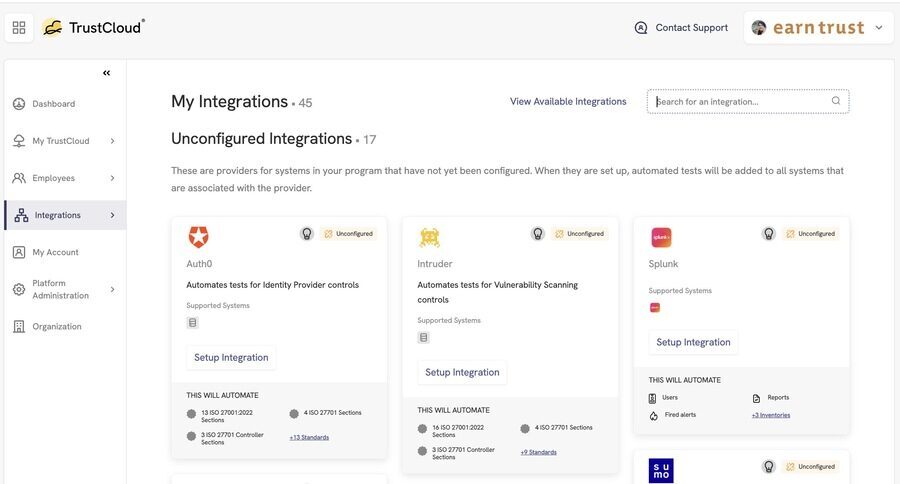Click Auth0 supported system icon
Screen dimensions: 900x484
[193, 323]
